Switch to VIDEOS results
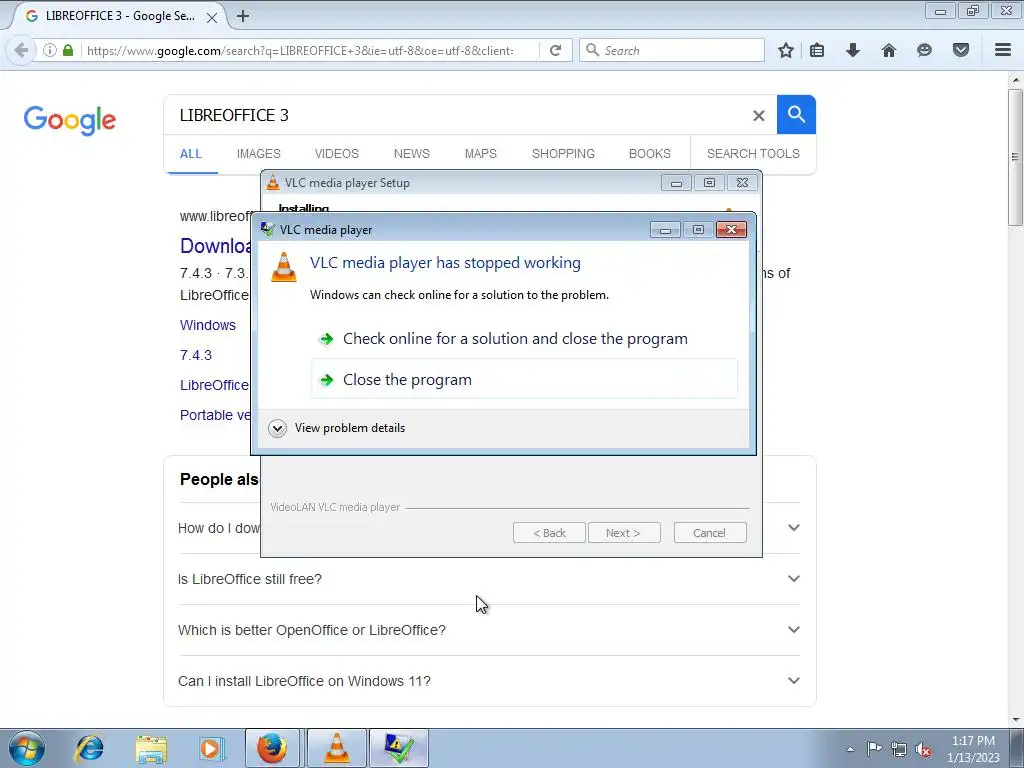The image size is (1024, 768). pyautogui.click(x=336, y=154)
